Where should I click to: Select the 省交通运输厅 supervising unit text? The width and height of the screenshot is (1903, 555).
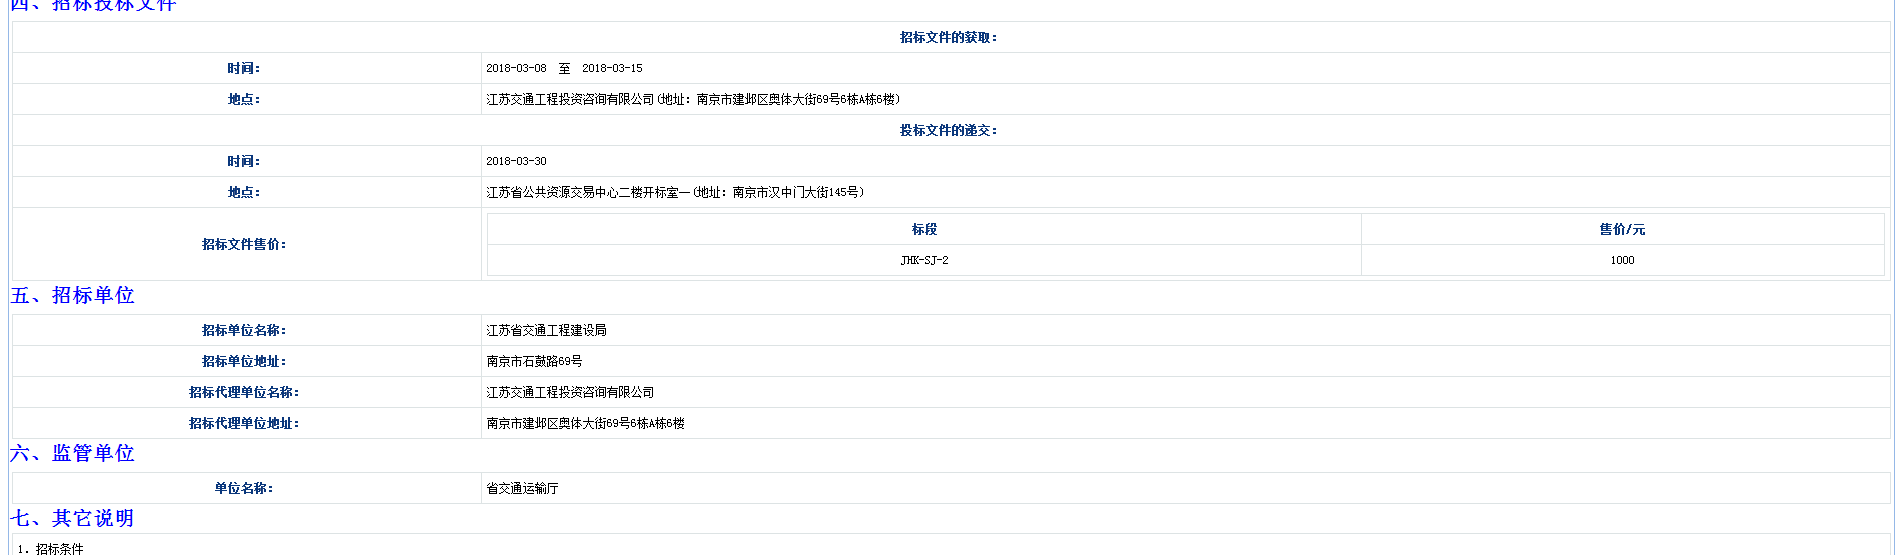click(522, 488)
